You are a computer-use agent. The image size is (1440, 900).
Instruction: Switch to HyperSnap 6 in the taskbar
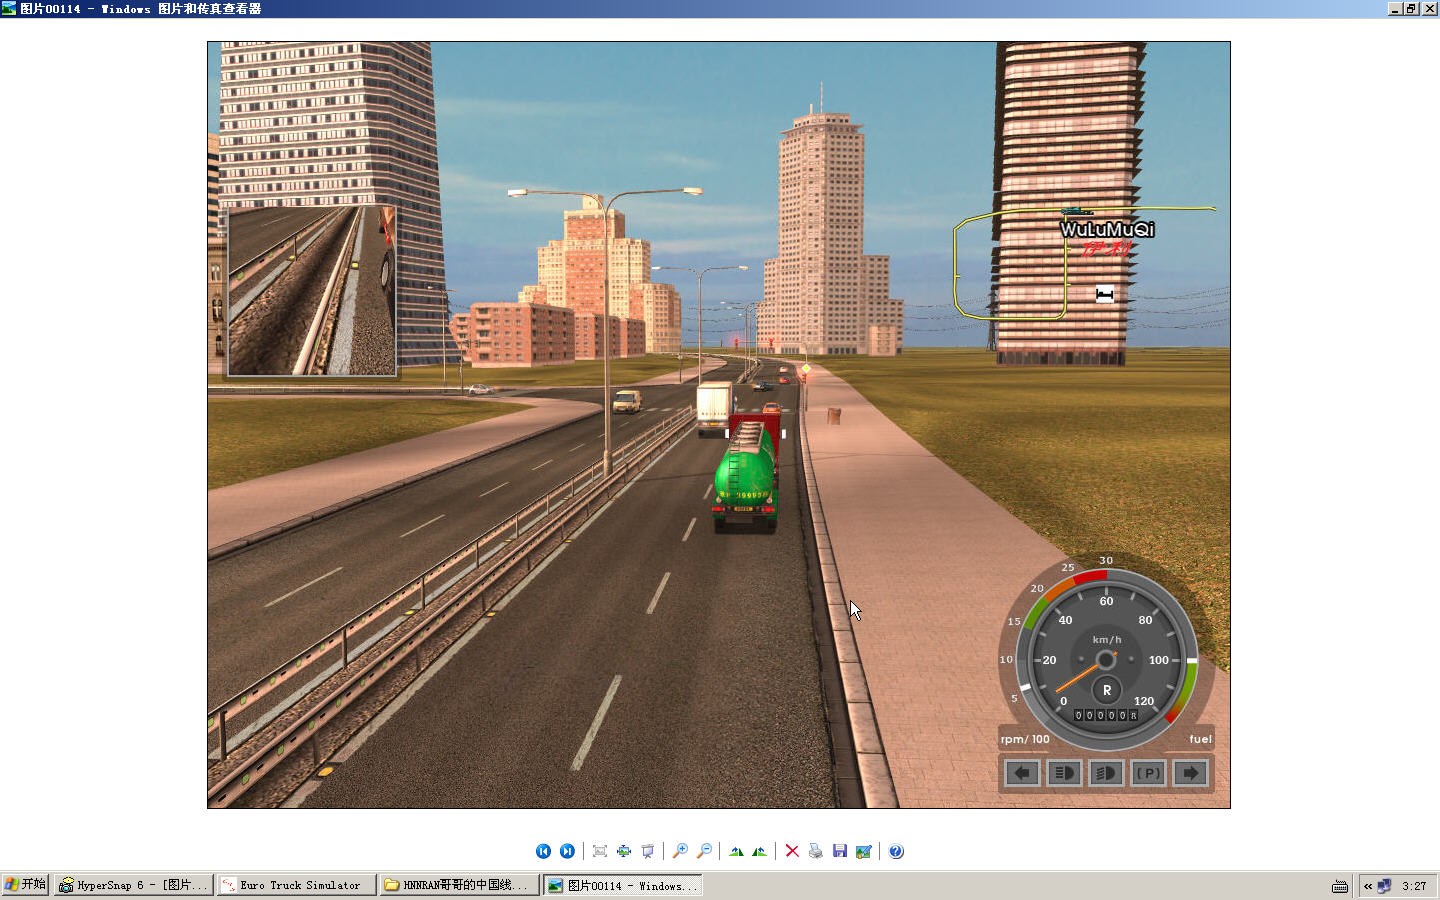134,885
